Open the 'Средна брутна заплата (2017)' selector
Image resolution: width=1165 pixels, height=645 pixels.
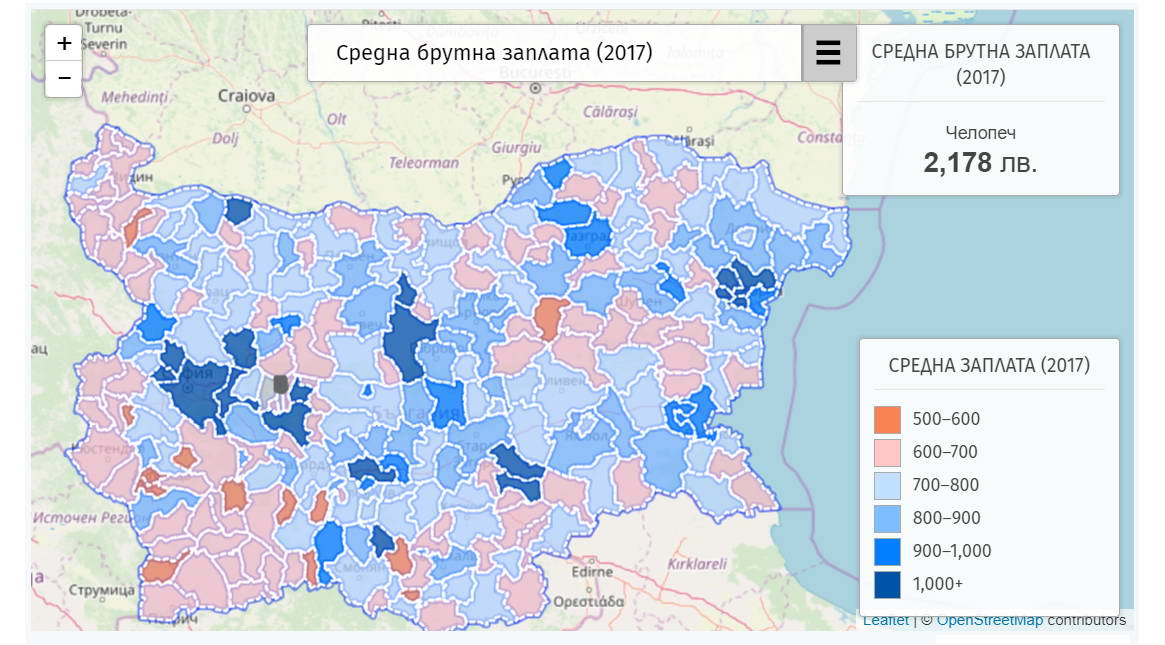(554, 53)
